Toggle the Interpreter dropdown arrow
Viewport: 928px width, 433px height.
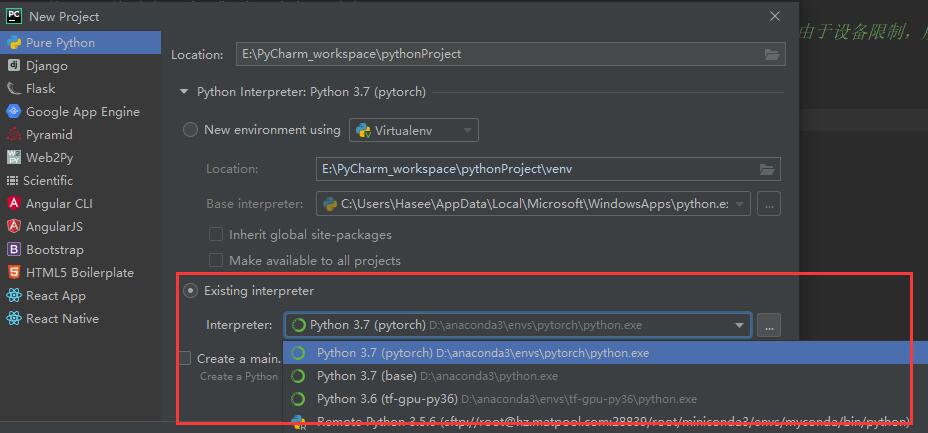click(x=739, y=325)
